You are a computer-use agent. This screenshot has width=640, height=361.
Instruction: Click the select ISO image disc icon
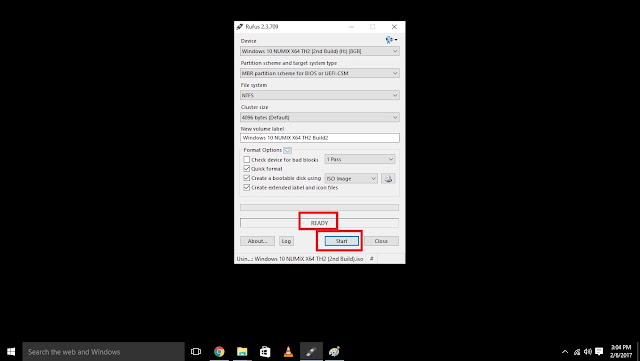click(x=388, y=178)
